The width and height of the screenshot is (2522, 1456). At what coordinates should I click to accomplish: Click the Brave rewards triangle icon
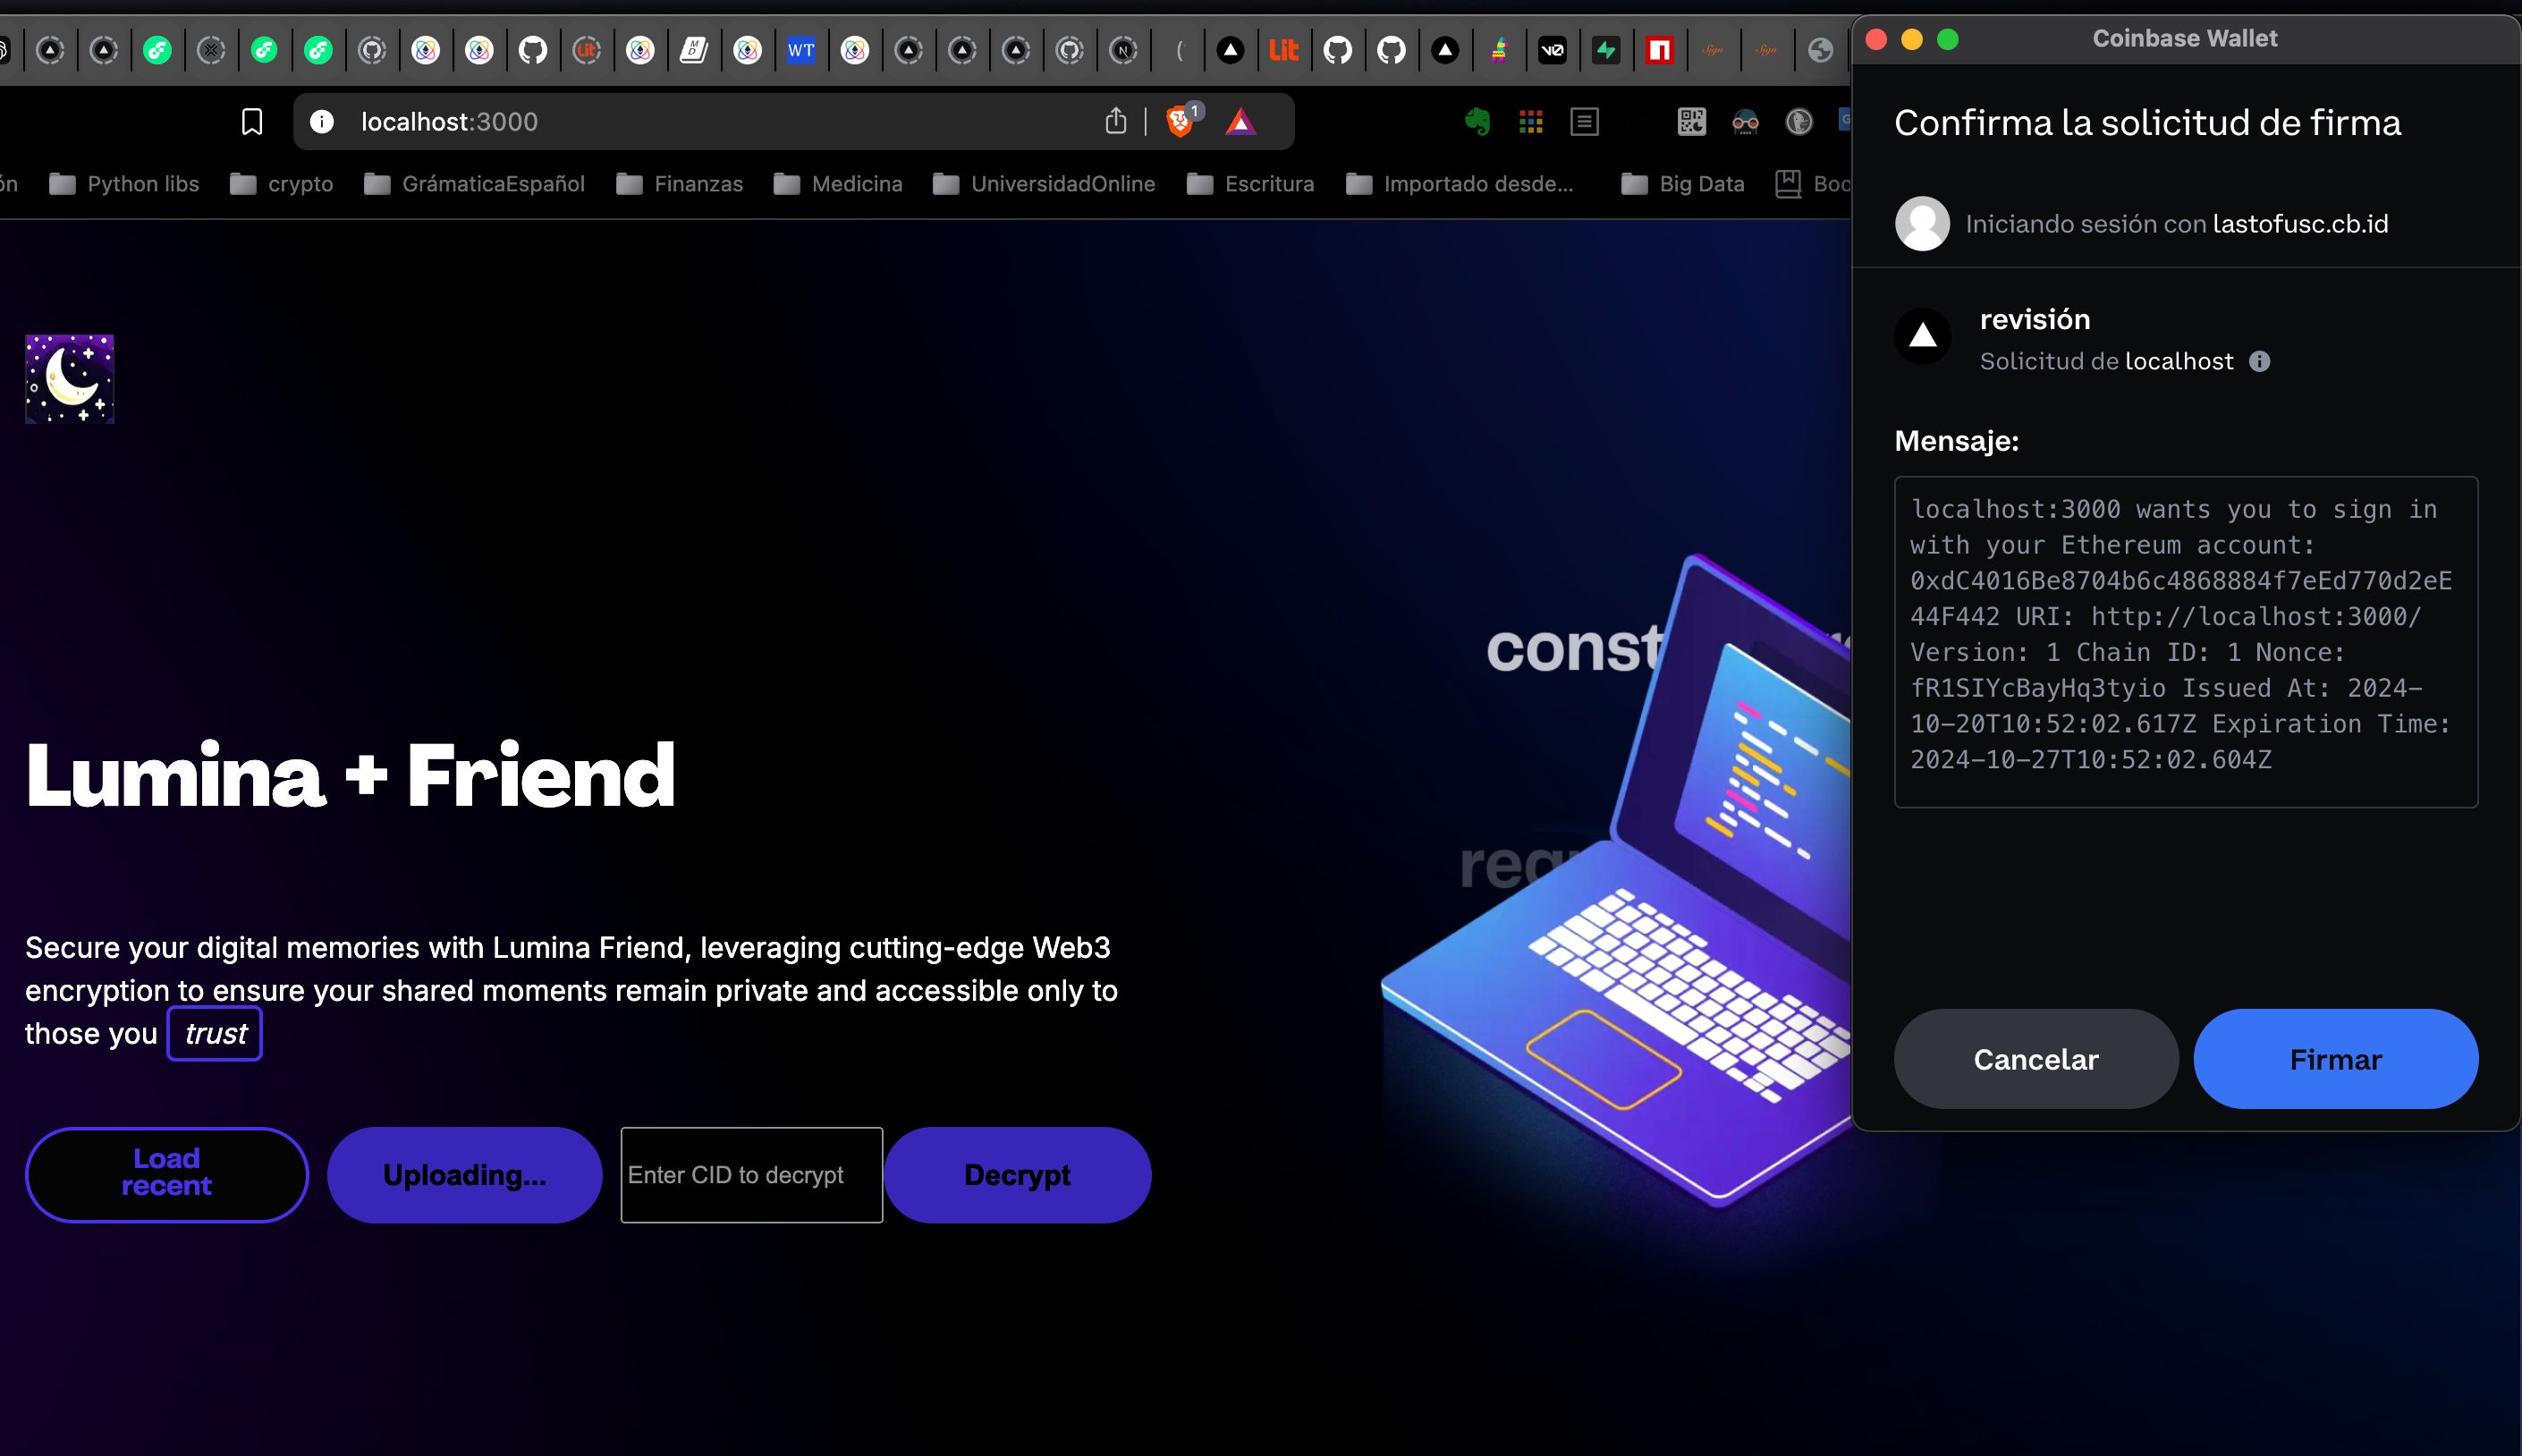coord(1243,122)
